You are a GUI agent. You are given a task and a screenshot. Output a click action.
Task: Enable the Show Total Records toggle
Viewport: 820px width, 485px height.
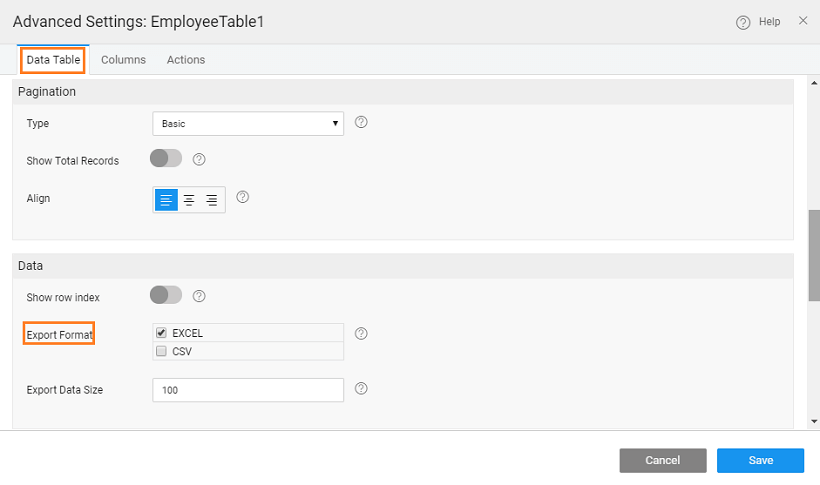click(166, 159)
